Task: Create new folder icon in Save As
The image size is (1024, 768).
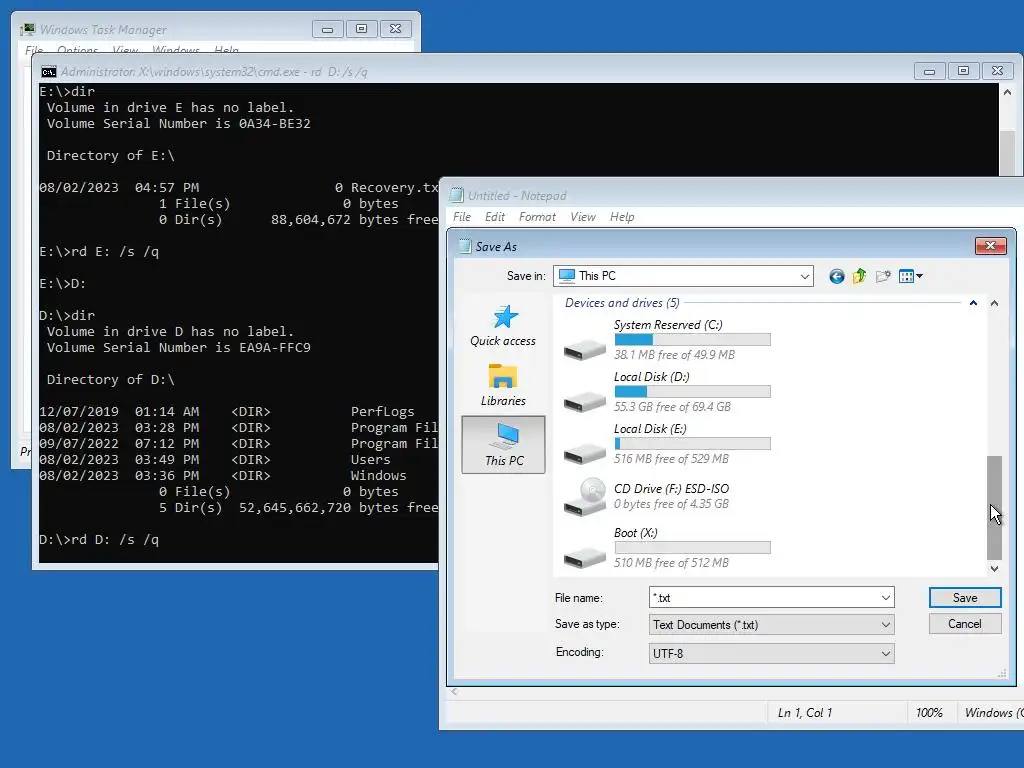Action: pyautogui.click(x=883, y=276)
